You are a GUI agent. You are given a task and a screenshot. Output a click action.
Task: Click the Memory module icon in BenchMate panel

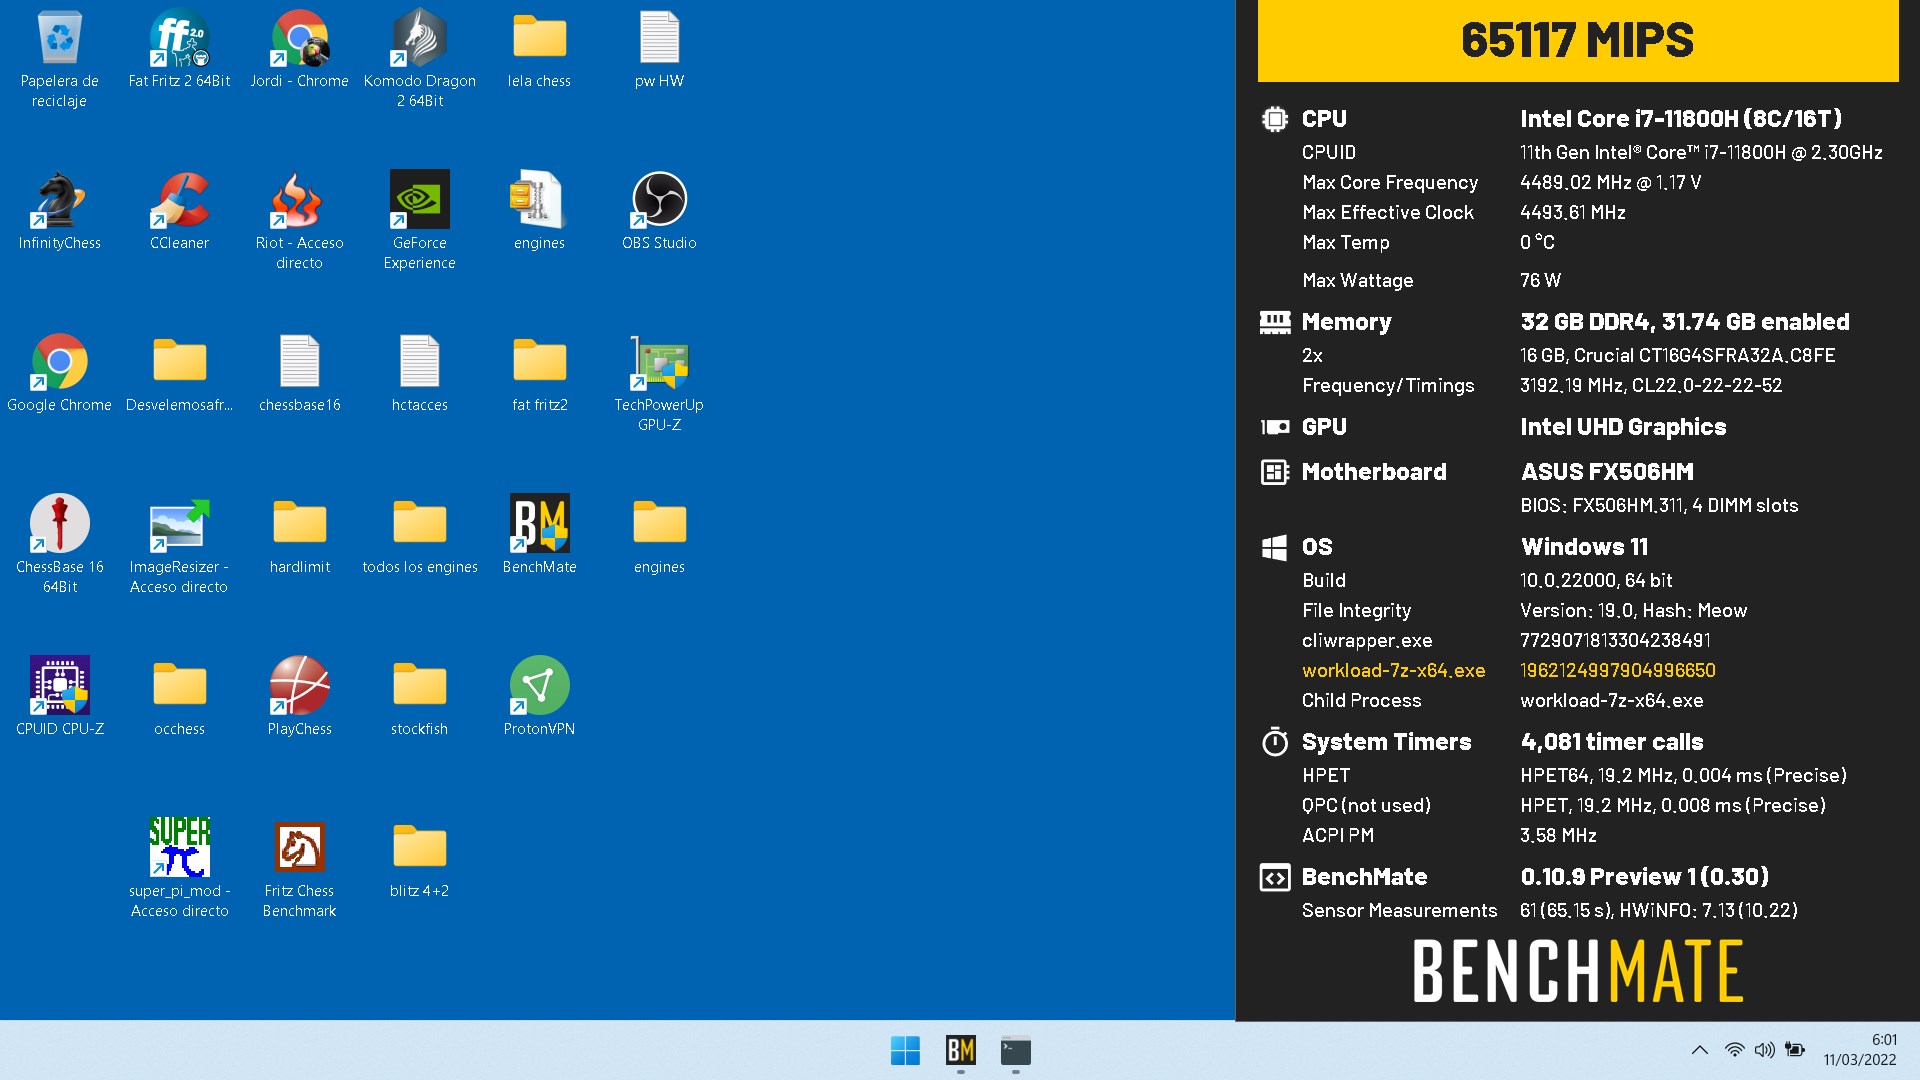click(x=1274, y=322)
